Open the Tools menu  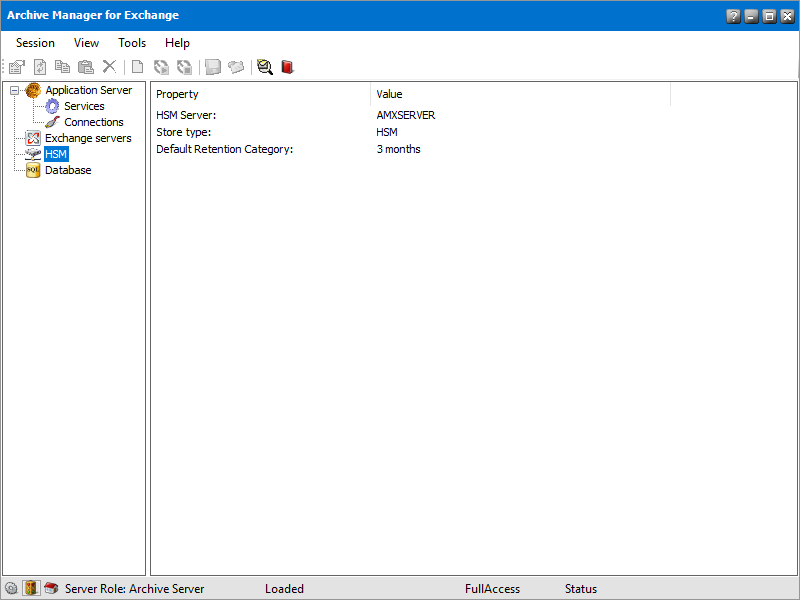click(132, 43)
